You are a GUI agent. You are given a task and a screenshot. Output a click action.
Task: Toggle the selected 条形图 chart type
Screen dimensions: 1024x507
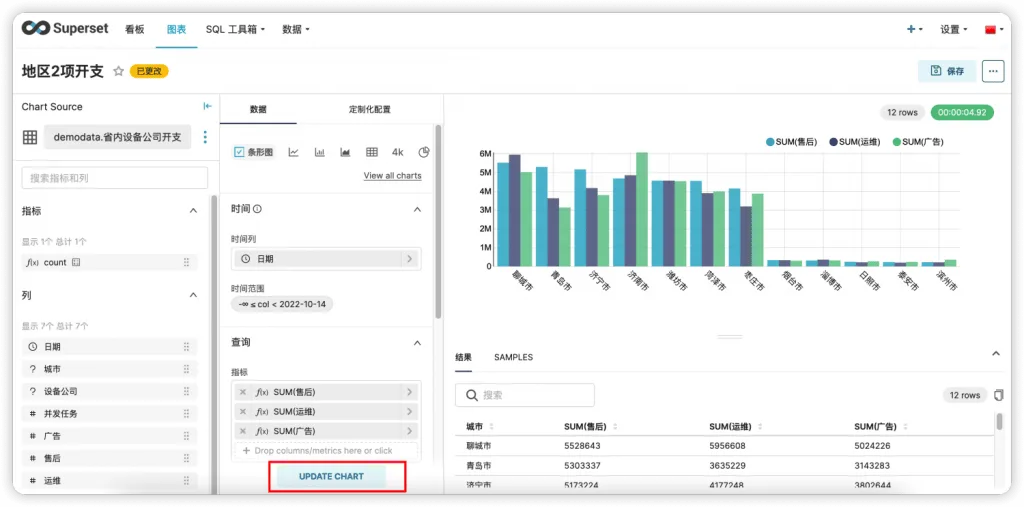pos(253,152)
